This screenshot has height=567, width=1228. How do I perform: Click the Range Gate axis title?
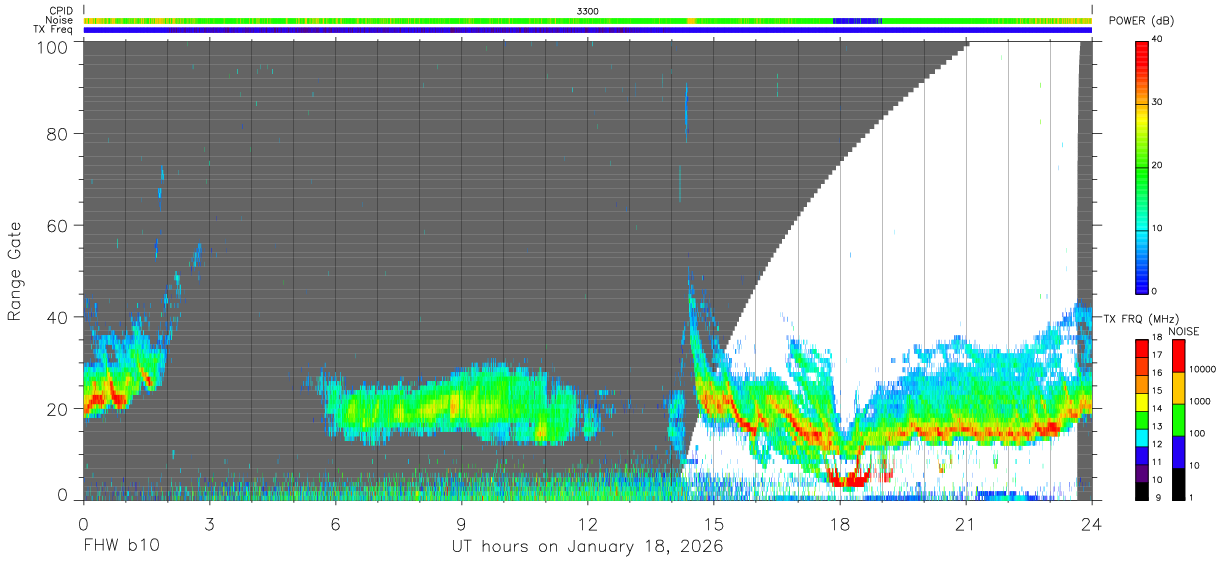click(15, 272)
